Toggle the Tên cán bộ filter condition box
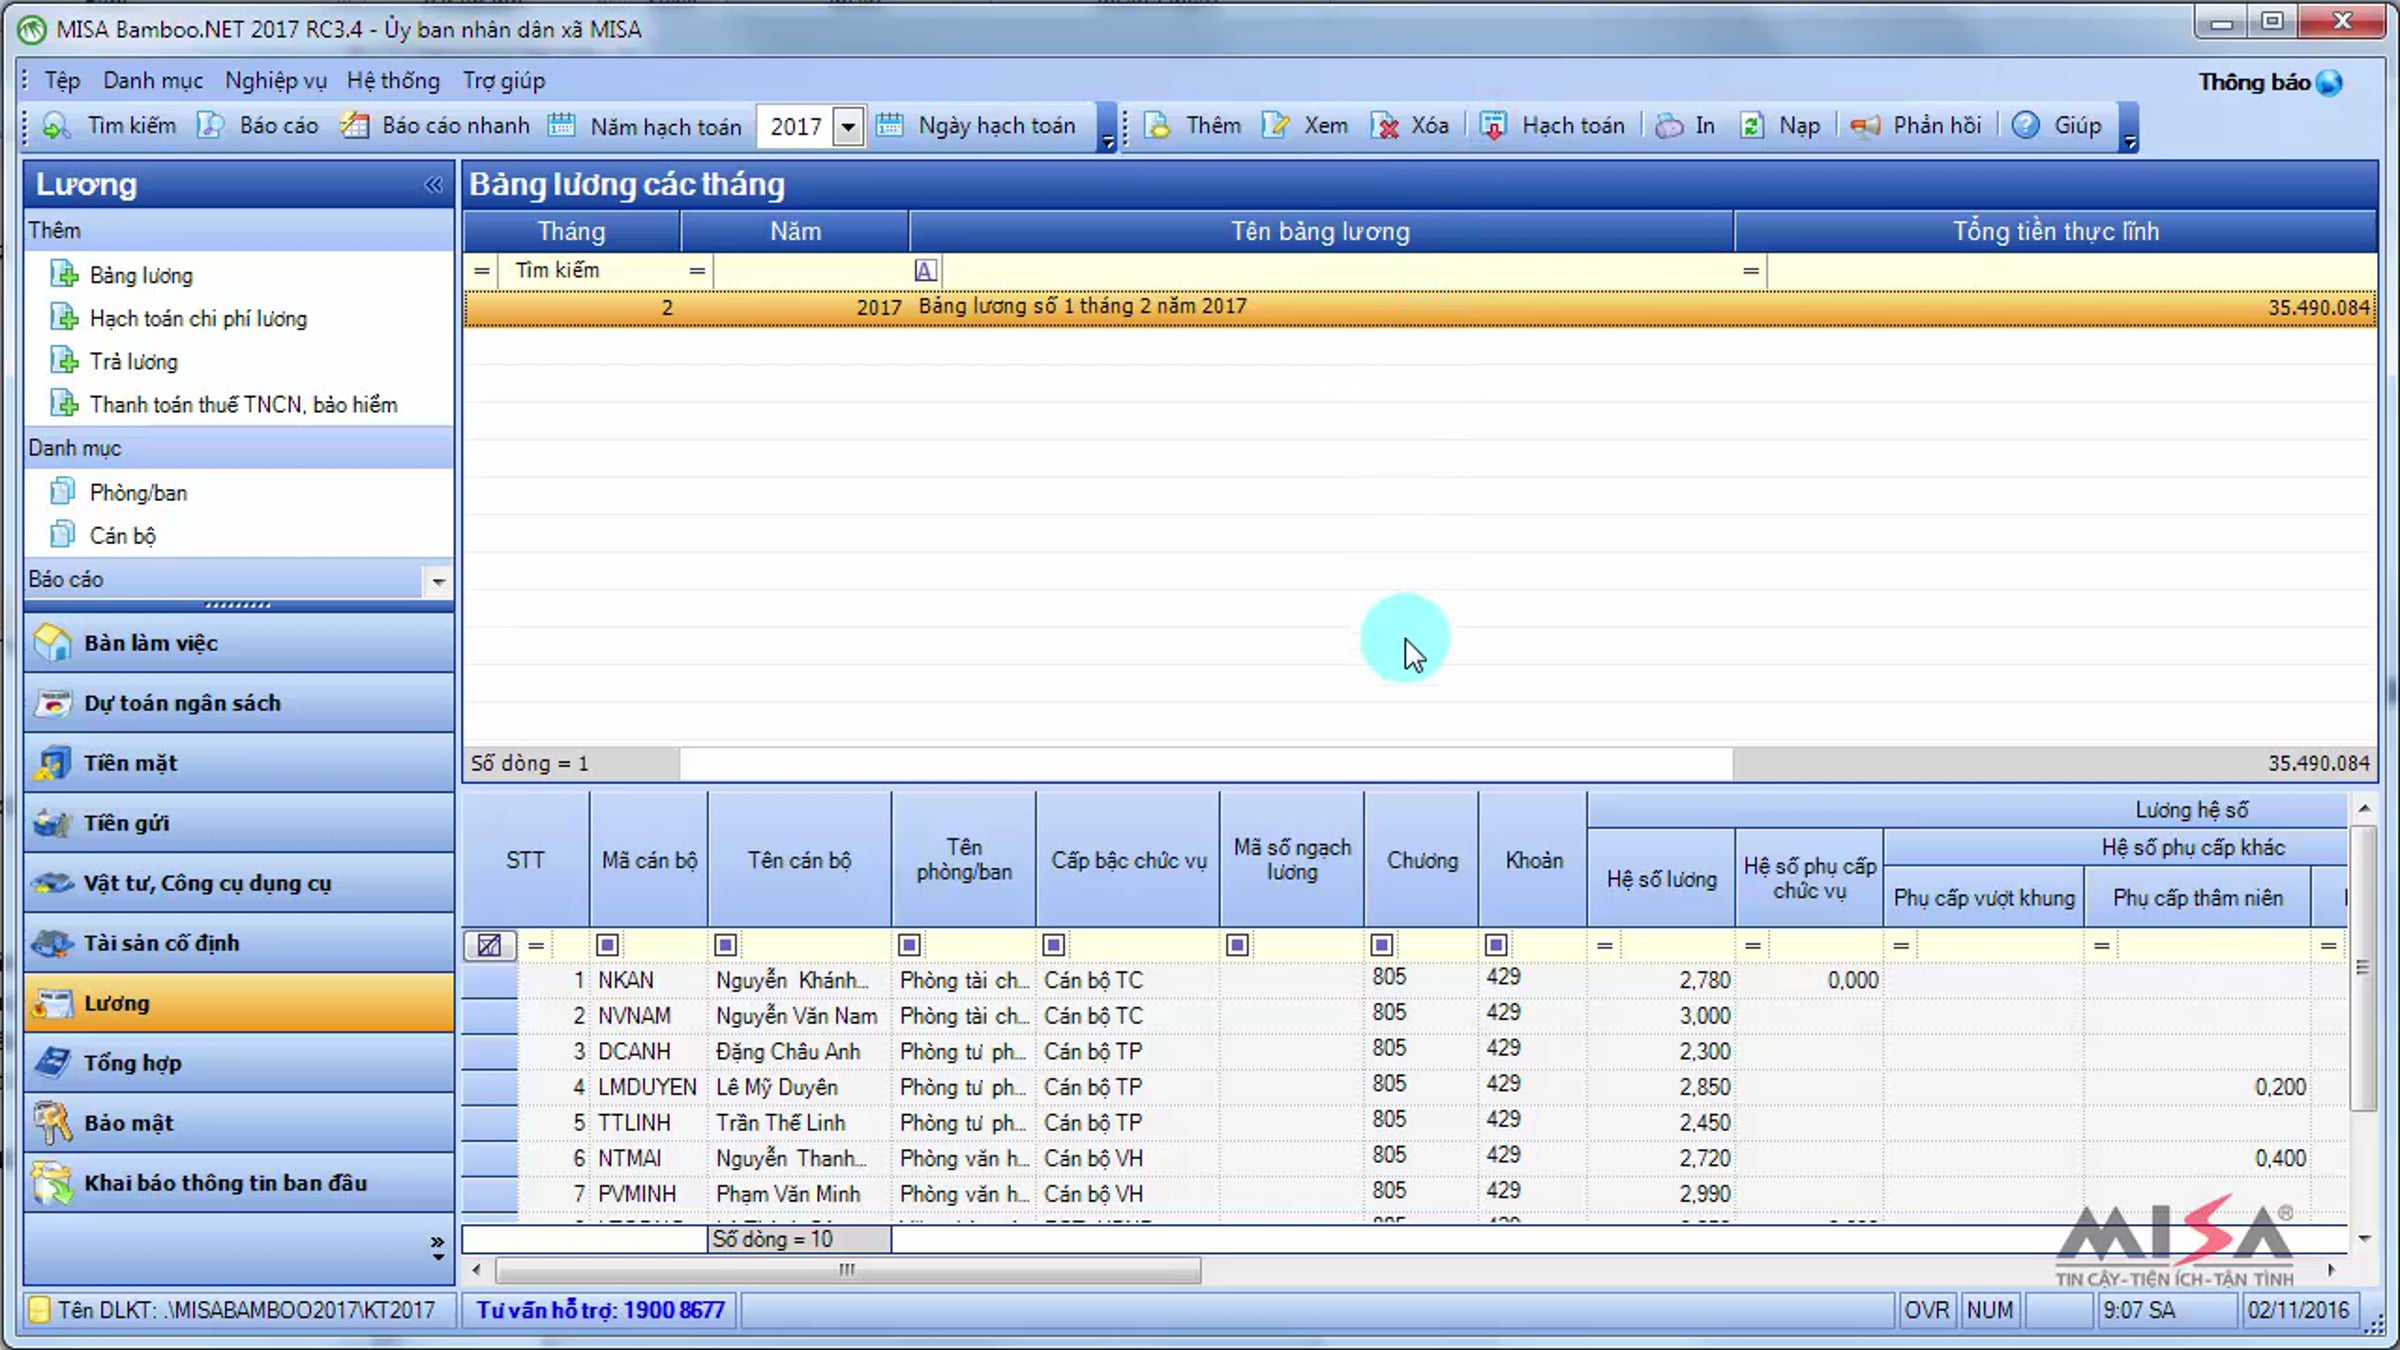This screenshot has height=1350, width=2400. 726,945
